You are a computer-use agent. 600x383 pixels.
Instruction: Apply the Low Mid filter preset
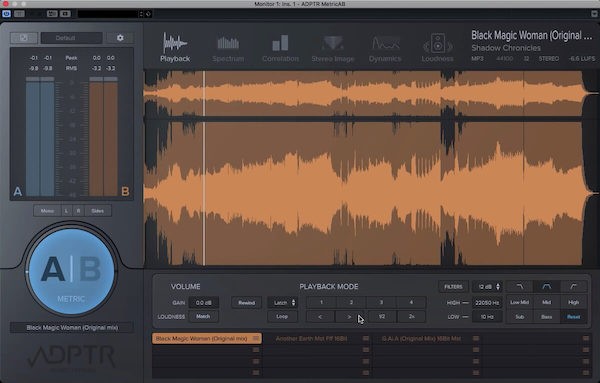[519, 302]
